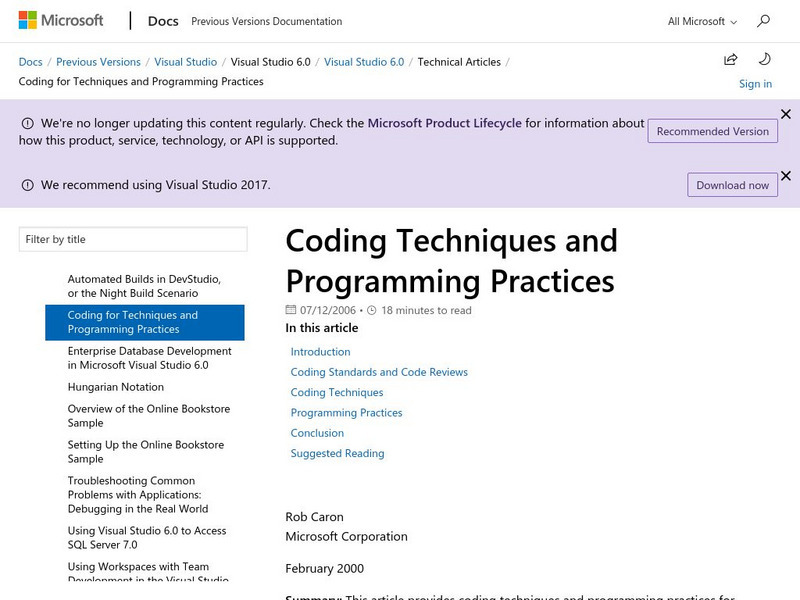Jump to Suggested Reading section
The height and width of the screenshot is (600, 800).
tap(337, 454)
